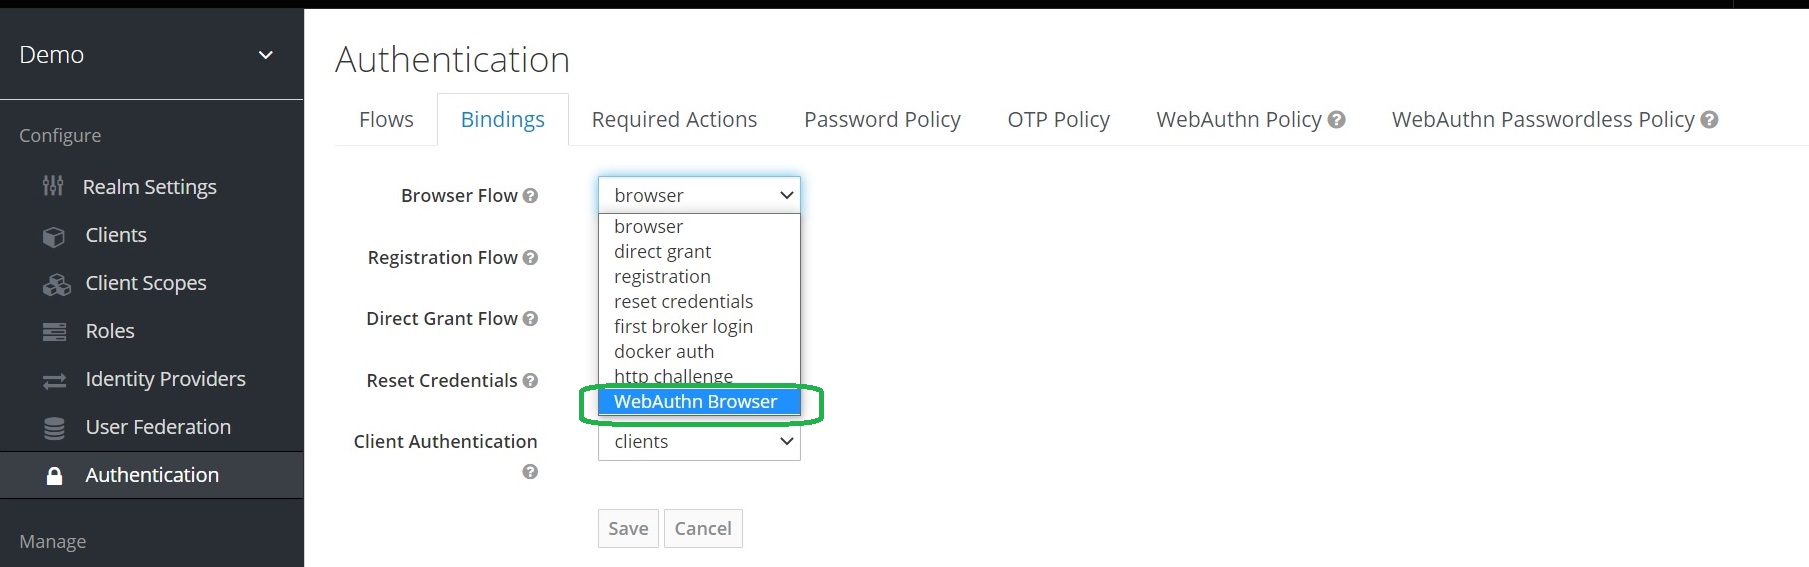Open the Required Actions tab

(674, 120)
